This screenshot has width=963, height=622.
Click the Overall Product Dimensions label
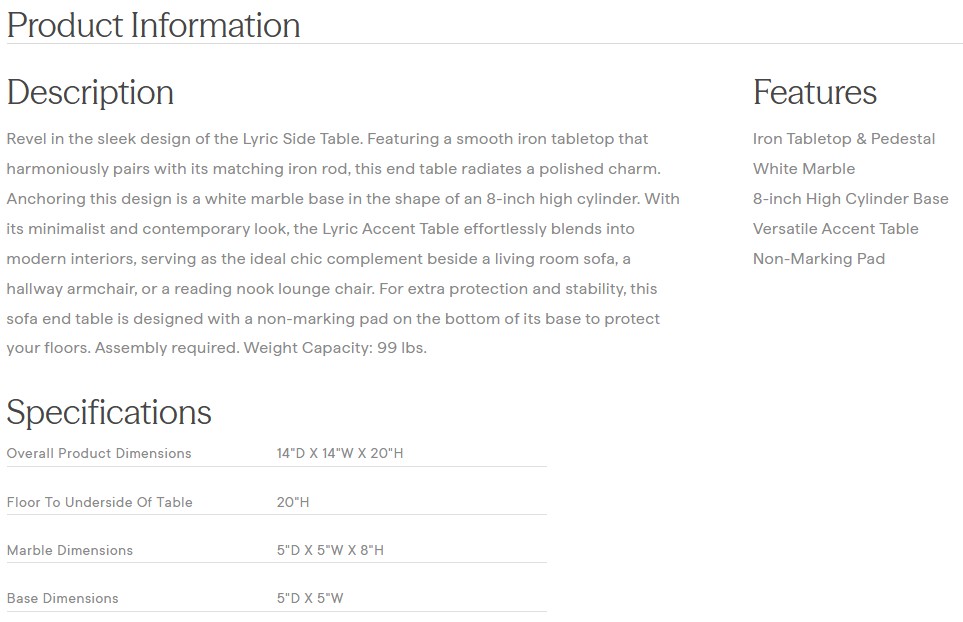[99, 454]
